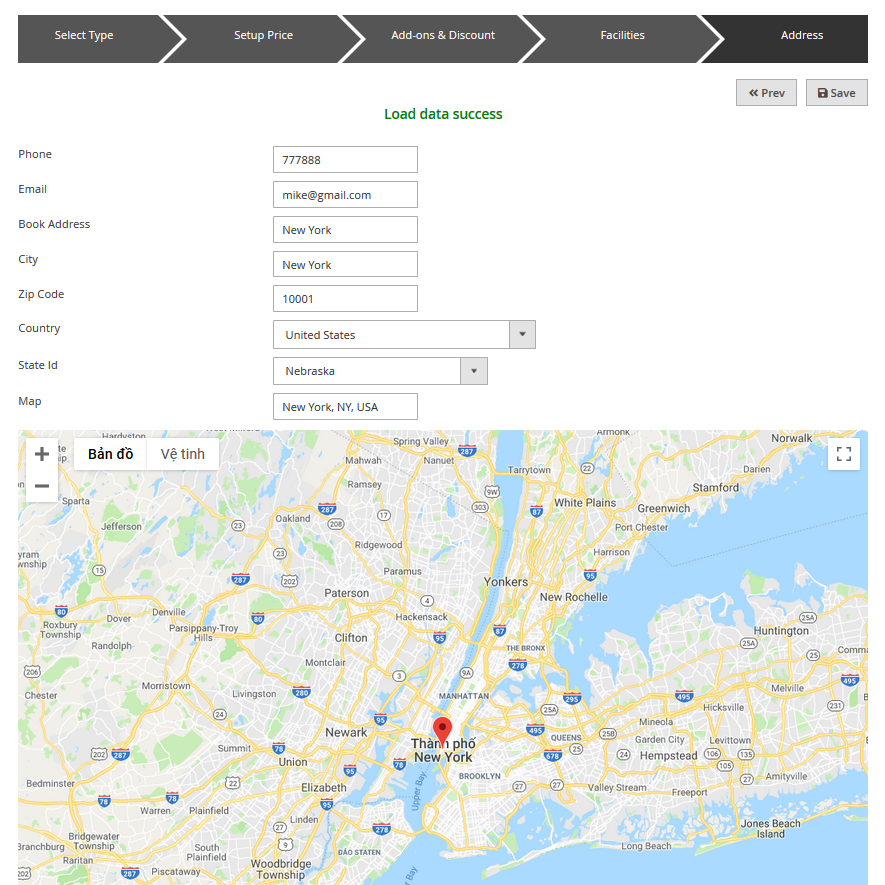The width and height of the screenshot is (885, 885).
Task: Edit the Zip Code field
Action: coord(345,299)
